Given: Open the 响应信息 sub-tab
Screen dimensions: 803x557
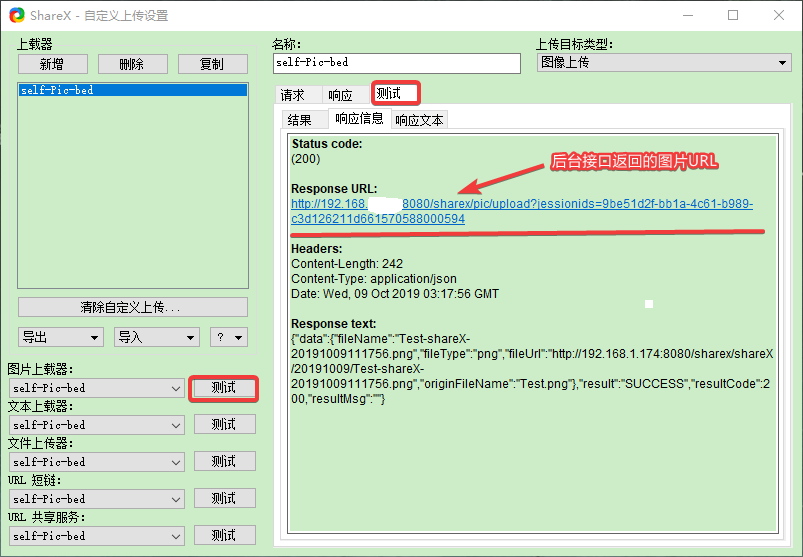Looking at the screenshot, I should (x=360, y=119).
